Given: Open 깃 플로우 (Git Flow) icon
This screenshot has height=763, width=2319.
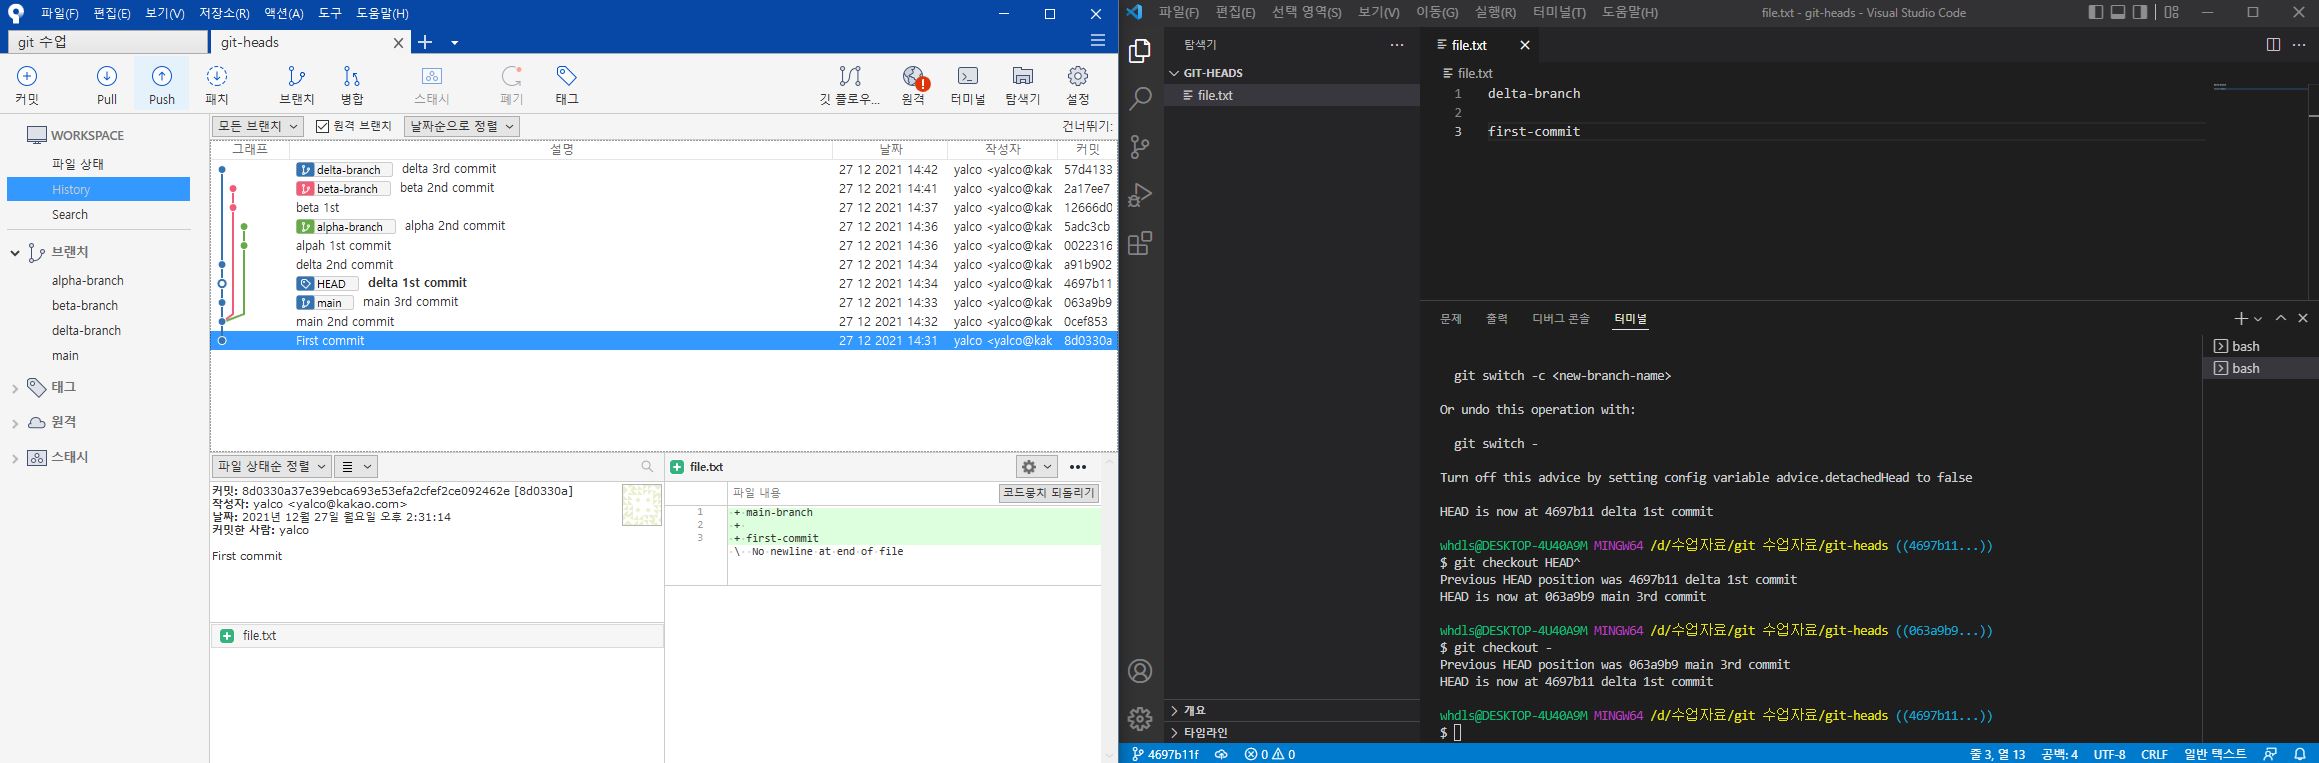Looking at the screenshot, I should (x=850, y=85).
